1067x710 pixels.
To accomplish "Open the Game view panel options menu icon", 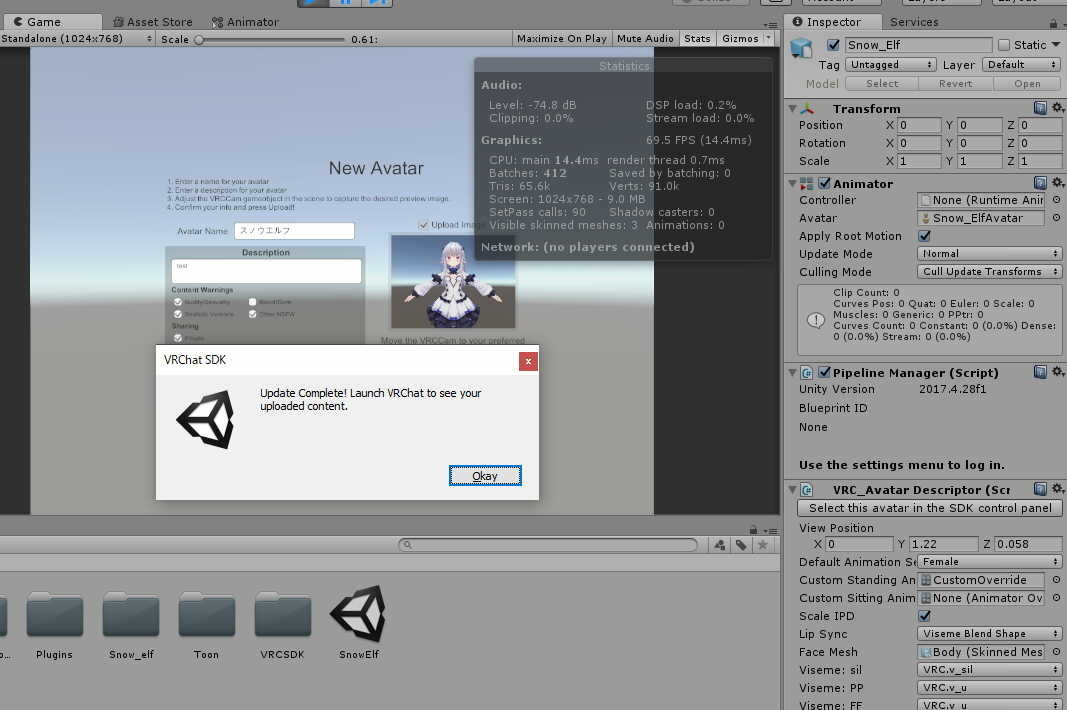I will (x=771, y=25).
